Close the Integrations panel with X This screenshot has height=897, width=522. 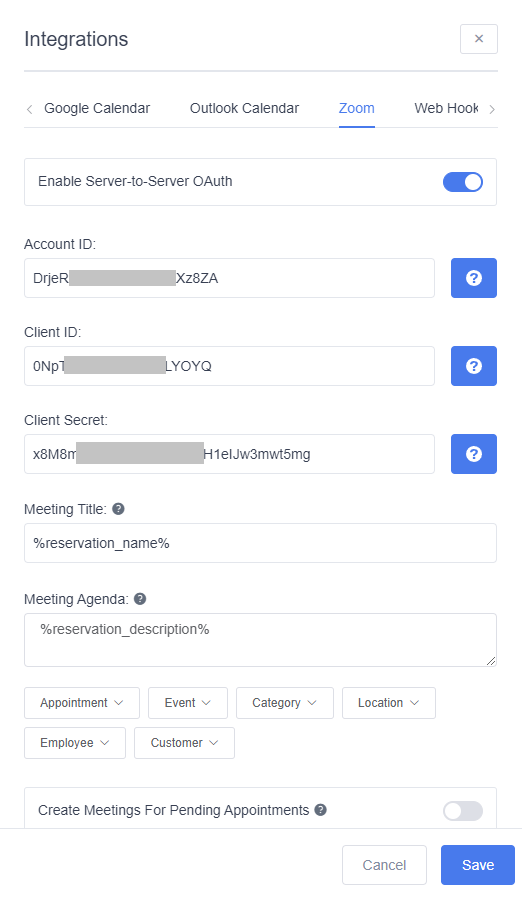pyautogui.click(x=478, y=39)
